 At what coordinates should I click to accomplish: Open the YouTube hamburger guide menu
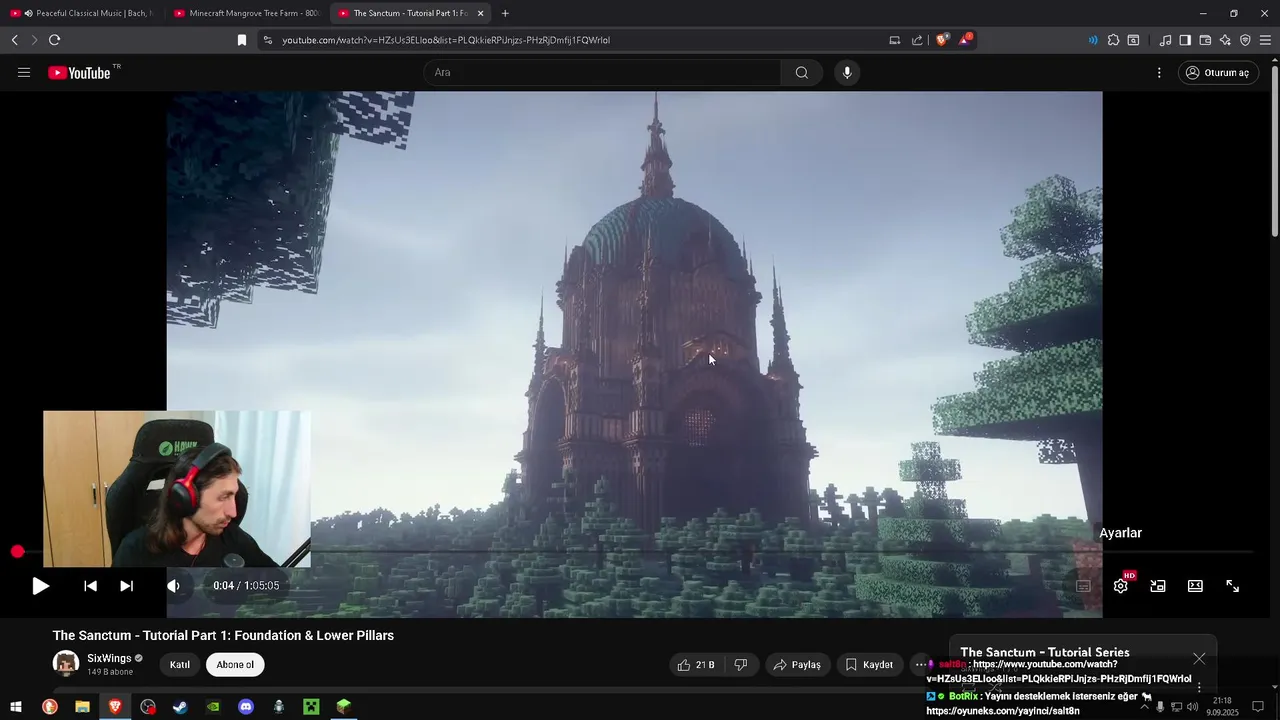[24, 73]
